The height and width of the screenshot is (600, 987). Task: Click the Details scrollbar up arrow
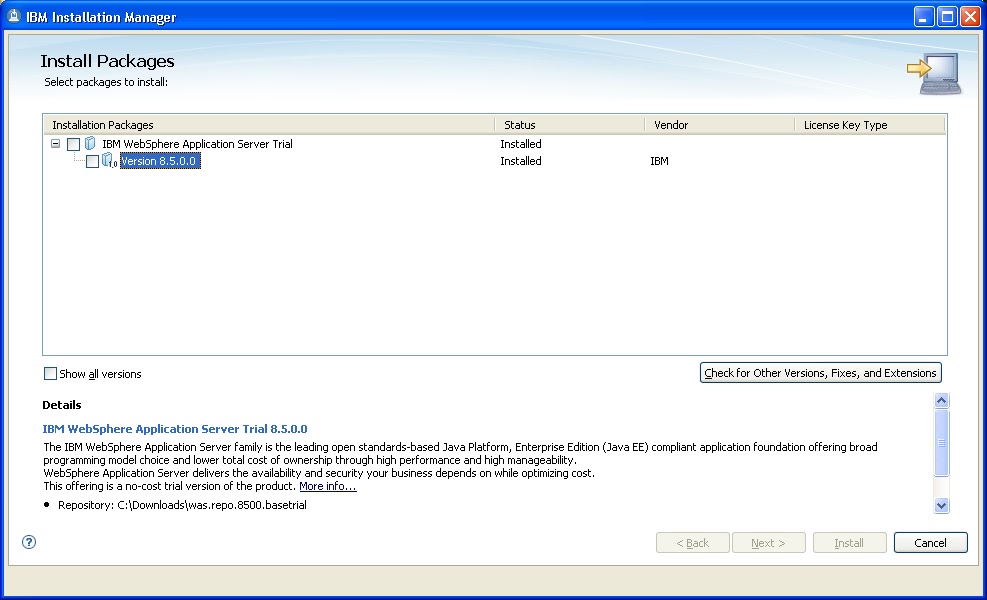942,400
